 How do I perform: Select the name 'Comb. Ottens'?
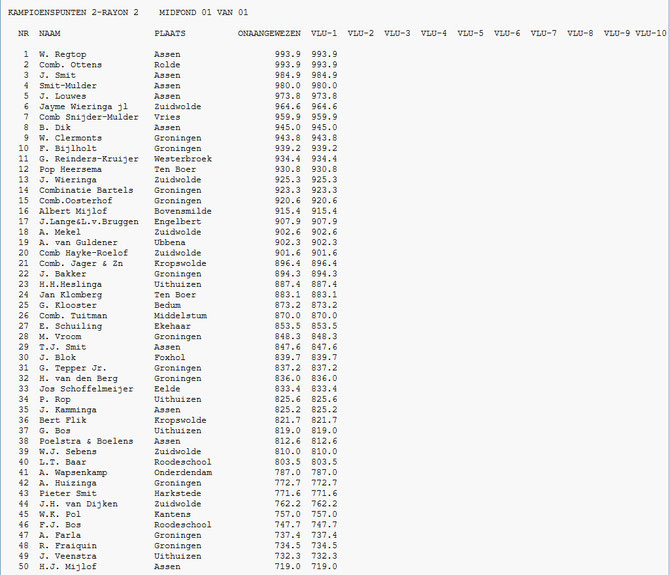[x=71, y=65]
